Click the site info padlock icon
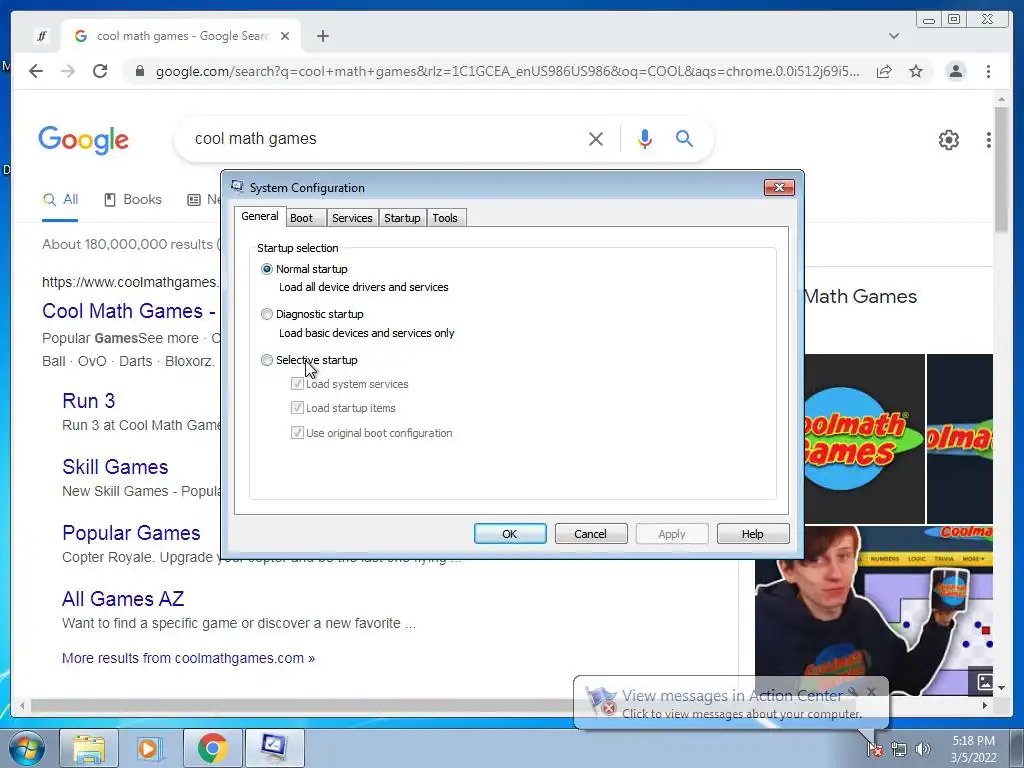Screen dimensions: 1024x768 (139, 71)
